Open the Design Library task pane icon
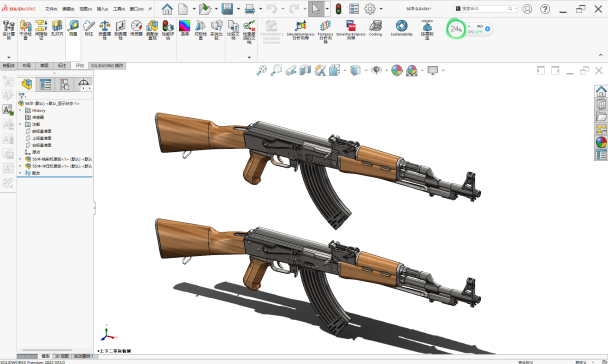The height and width of the screenshot is (364, 608). 601,104
